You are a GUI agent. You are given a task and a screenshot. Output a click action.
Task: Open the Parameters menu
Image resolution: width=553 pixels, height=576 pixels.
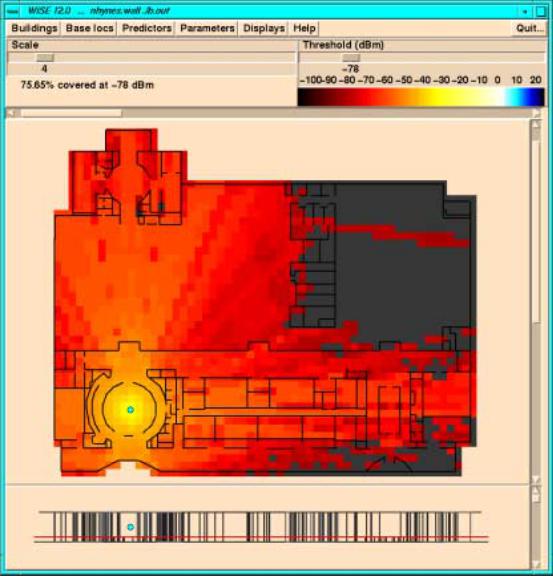click(x=207, y=28)
